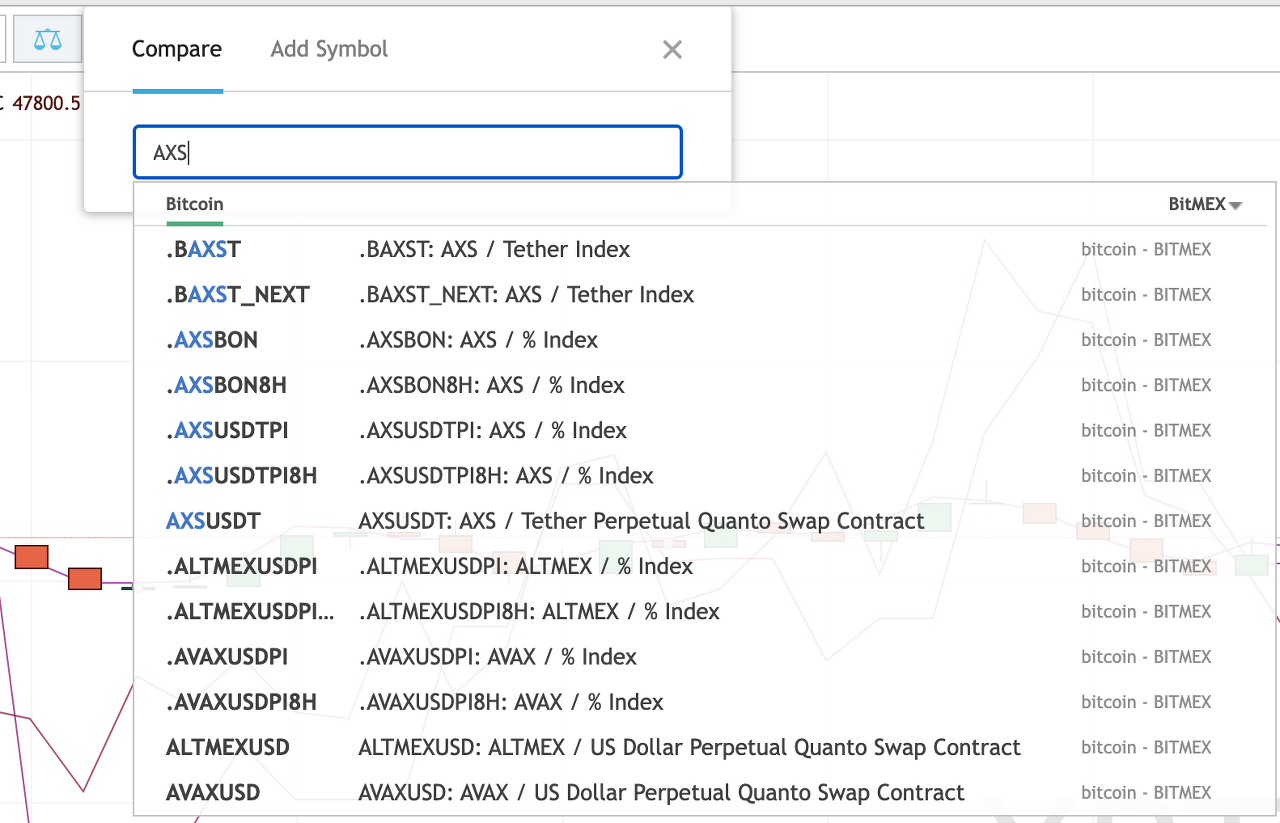Open the BitMEX exchange dropdown

point(1205,204)
